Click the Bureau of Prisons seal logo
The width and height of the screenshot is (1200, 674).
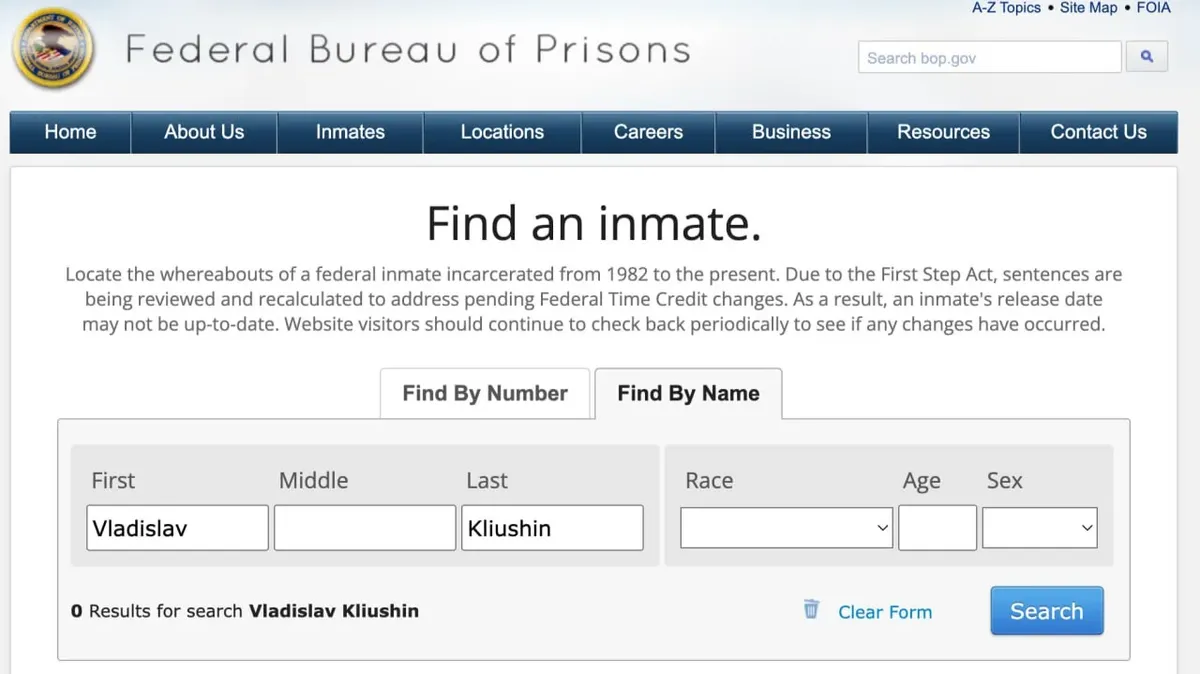pos(53,48)
